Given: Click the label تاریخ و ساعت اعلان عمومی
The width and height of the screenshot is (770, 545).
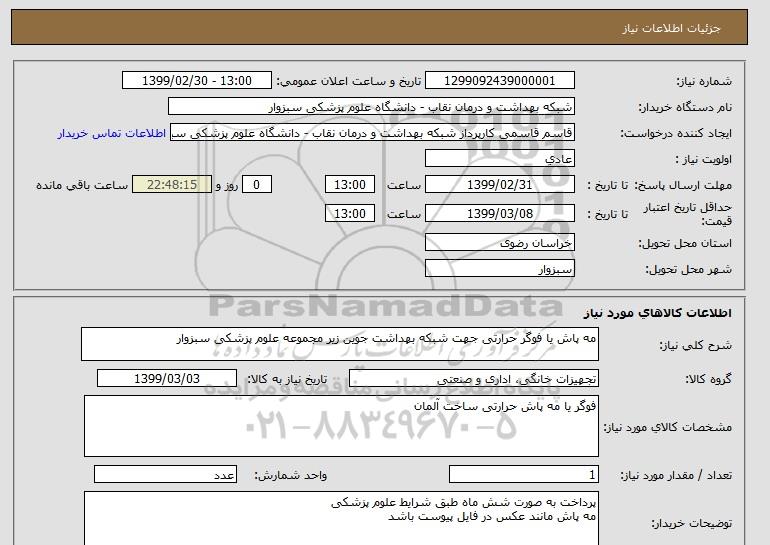Looking at the screenshot, I should tap(349, 81).
